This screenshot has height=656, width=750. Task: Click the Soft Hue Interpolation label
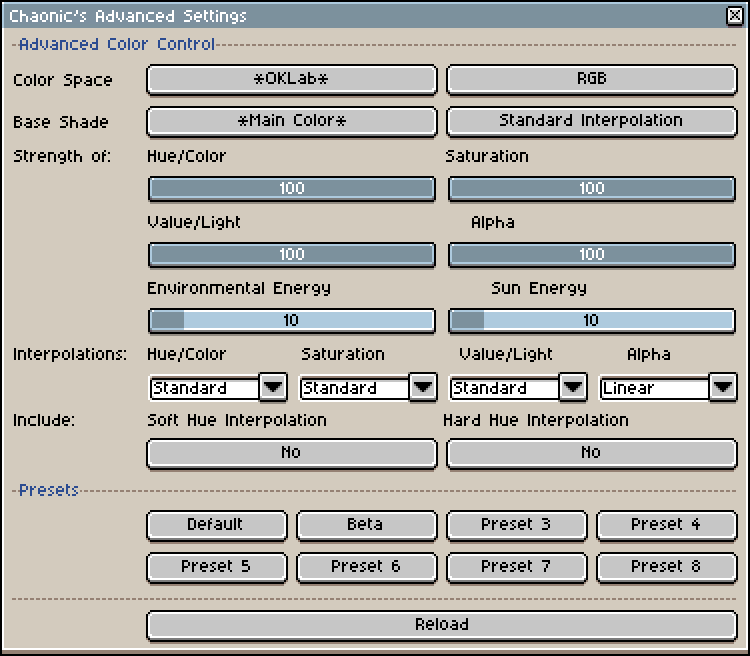tap(237, 421)
